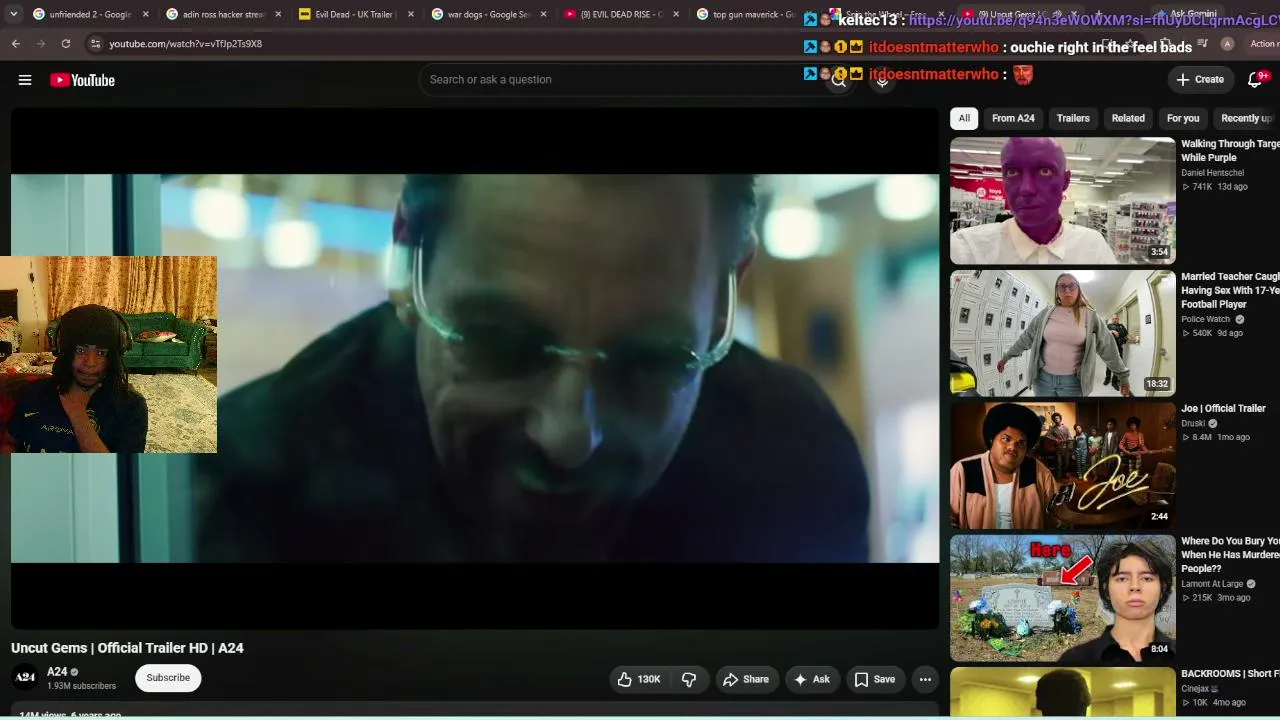Click the 'Police Watch' channel name

(1206, 320)
